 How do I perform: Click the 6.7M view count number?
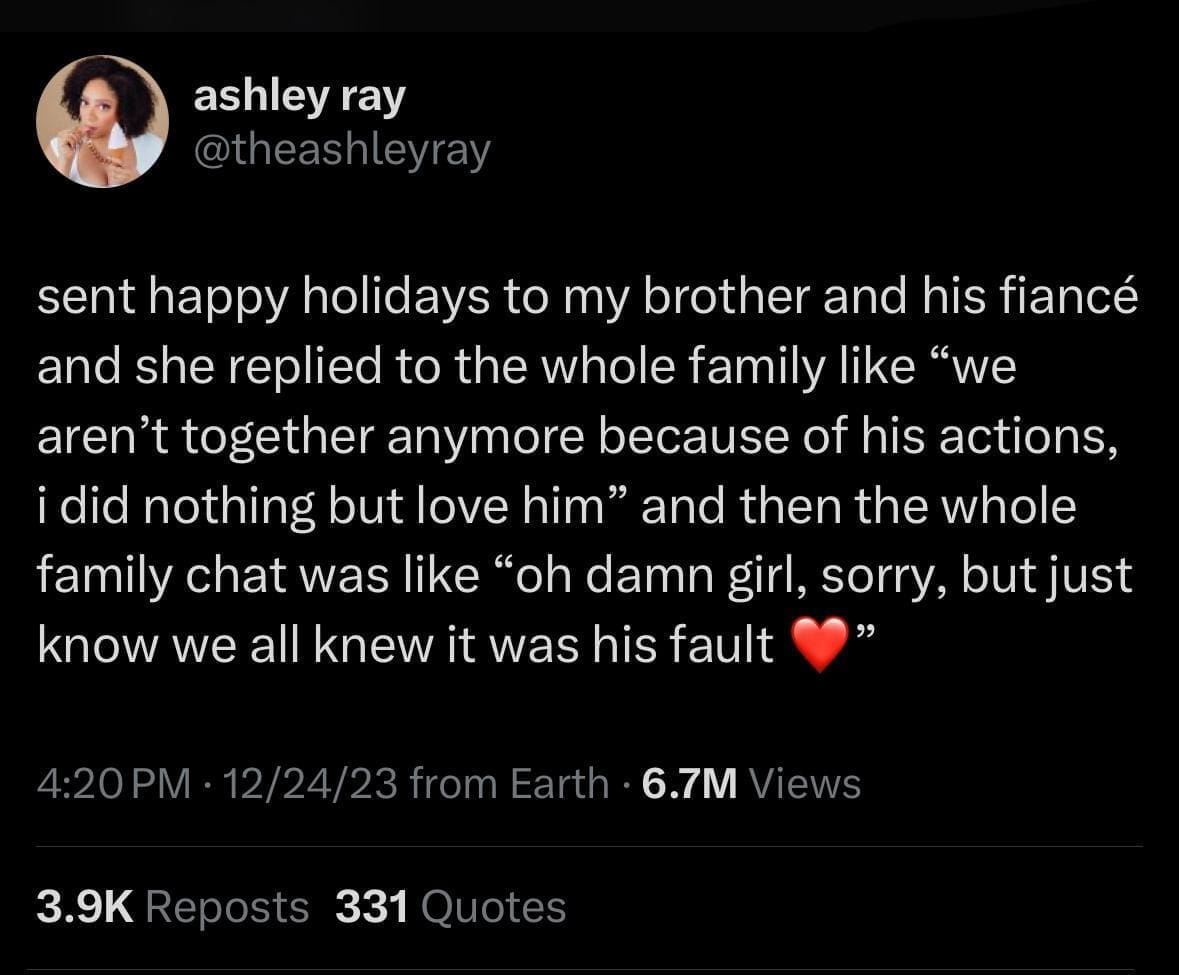coord(690,783)
